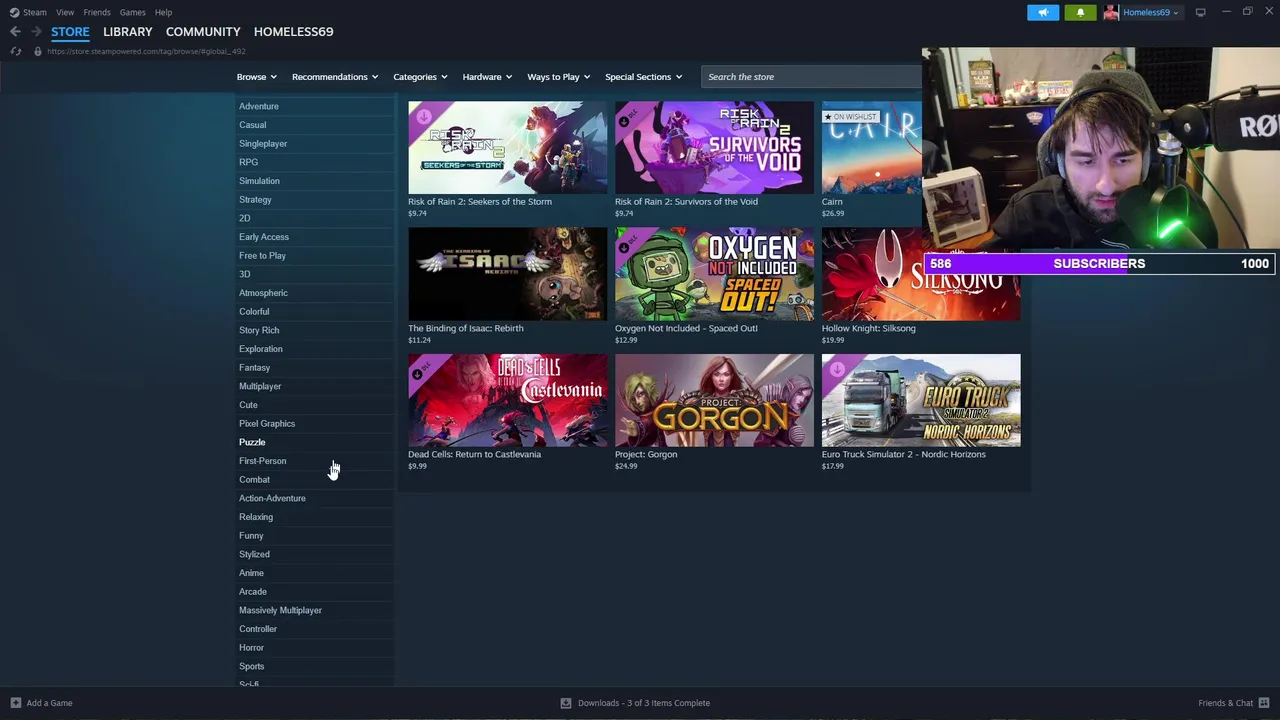Switch to the COMMUNITY tab
Screen dimensions: 1280x720
[203, 32]
